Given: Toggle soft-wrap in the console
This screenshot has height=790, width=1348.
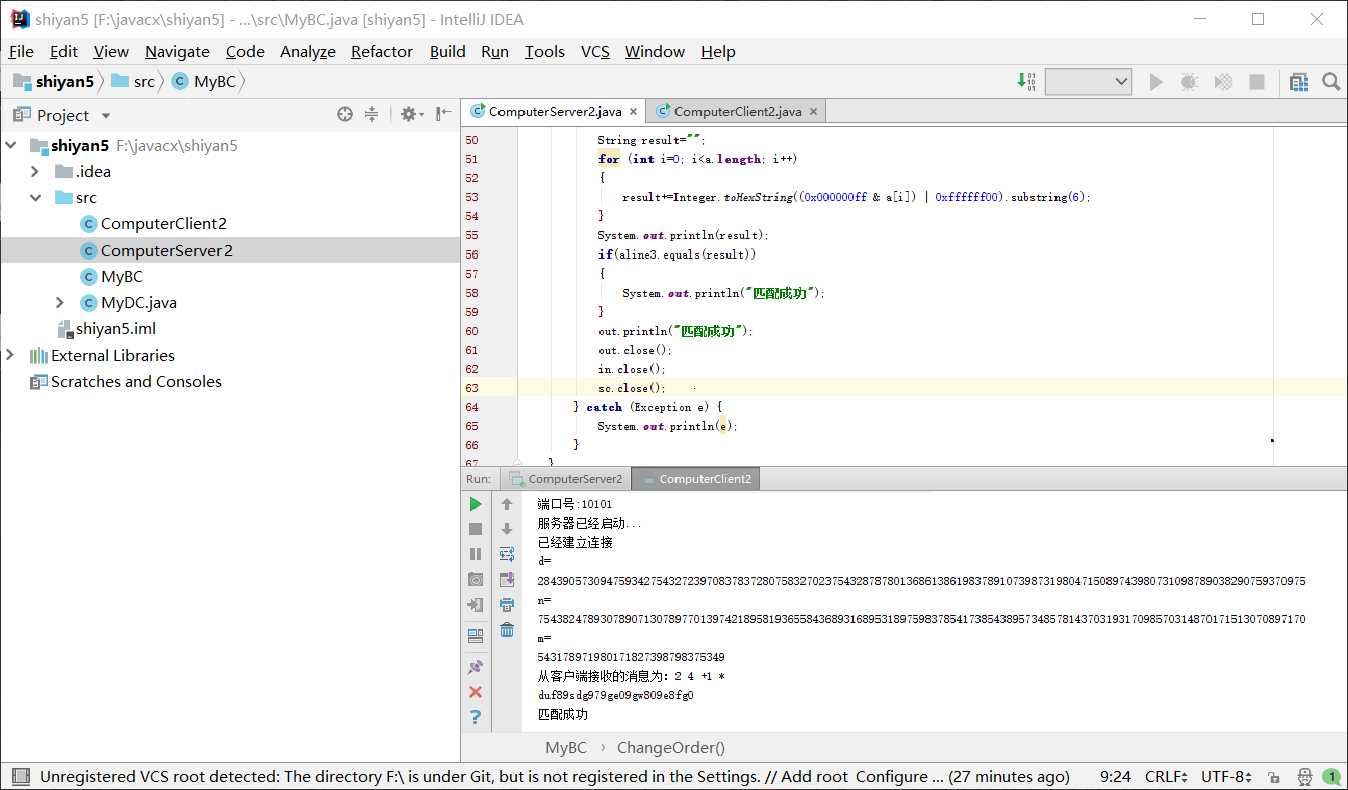Looking at the screenshot, I should coord(507,554).
